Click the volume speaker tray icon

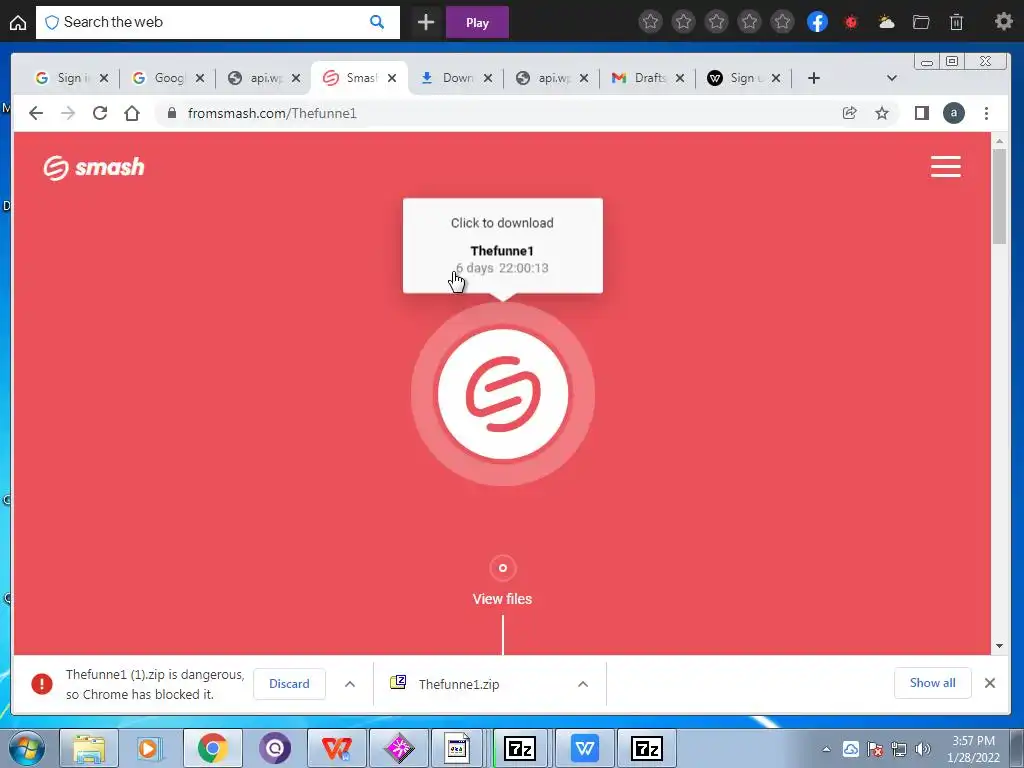pos(922,749)
